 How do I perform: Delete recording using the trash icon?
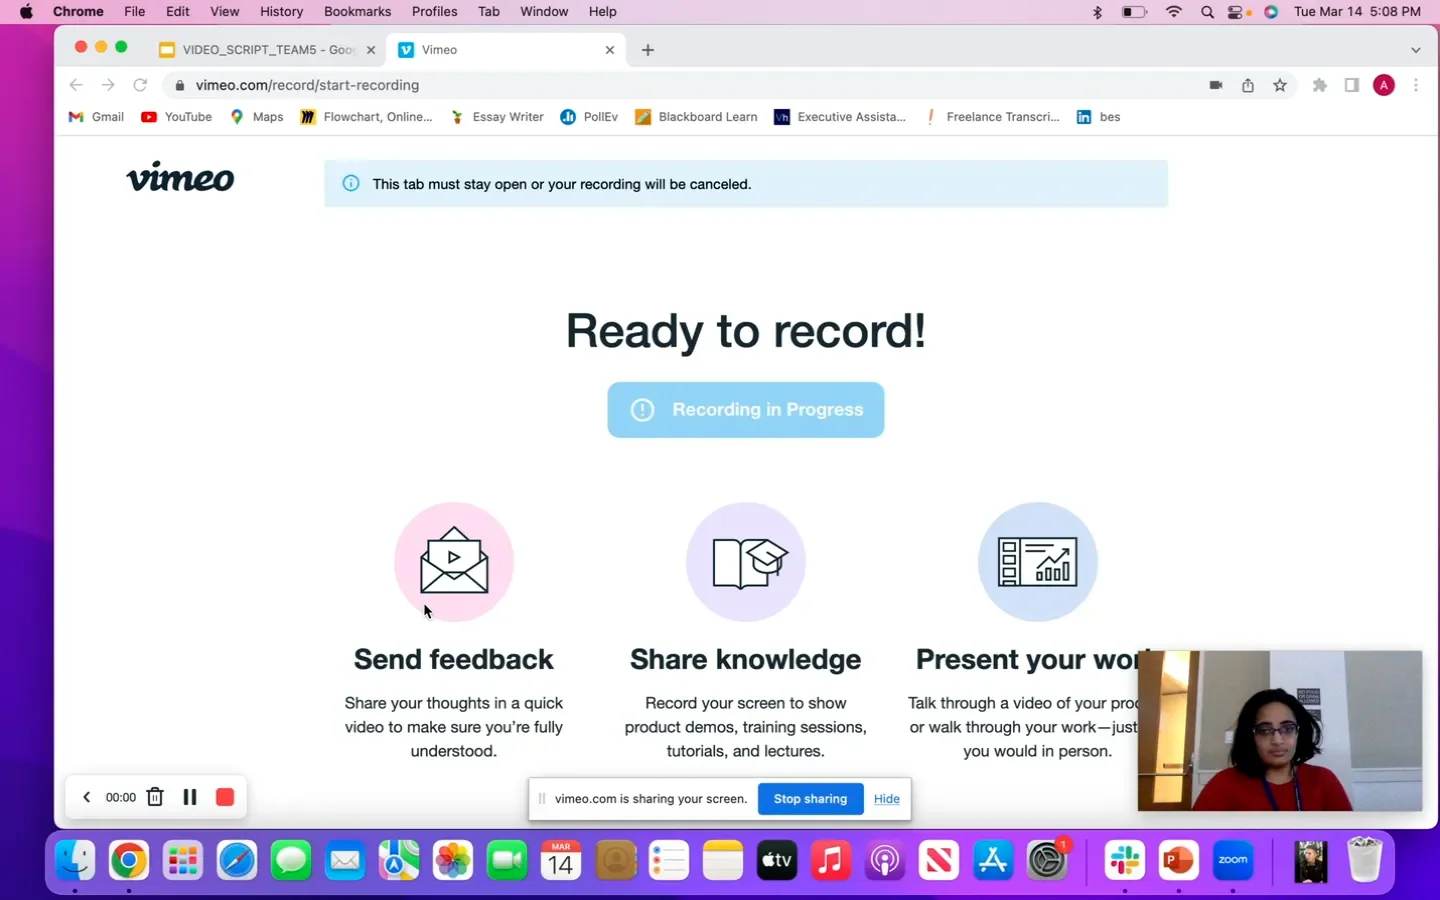tap(155, 797)
